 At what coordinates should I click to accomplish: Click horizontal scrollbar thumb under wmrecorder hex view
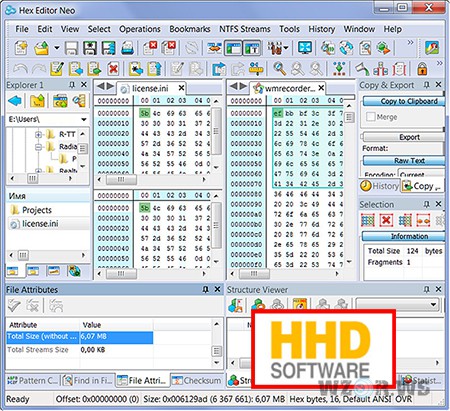pos(254,274)
